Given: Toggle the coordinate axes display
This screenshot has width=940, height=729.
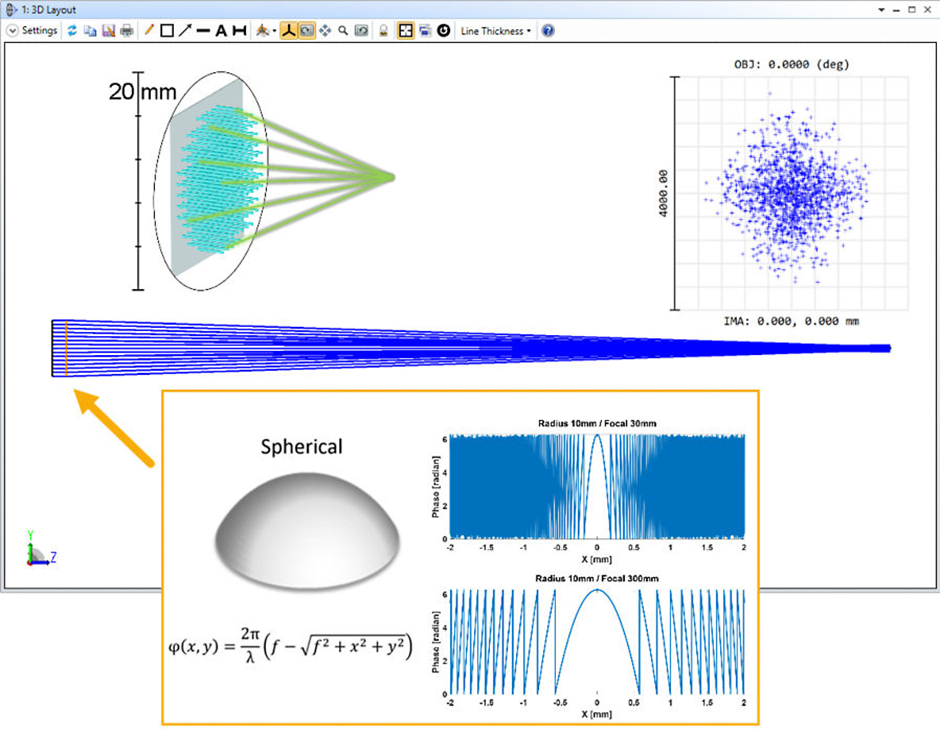Looking at the screenshot, I should click(288, 31).
